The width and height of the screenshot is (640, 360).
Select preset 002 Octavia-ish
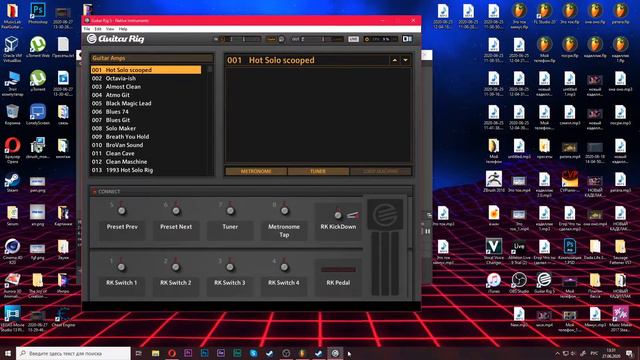point(146,78)
